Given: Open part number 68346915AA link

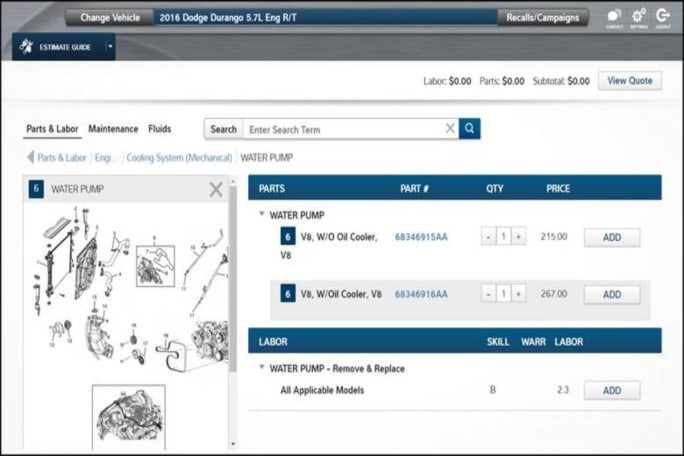Looking at the screenshot, I should pos(421,237).
